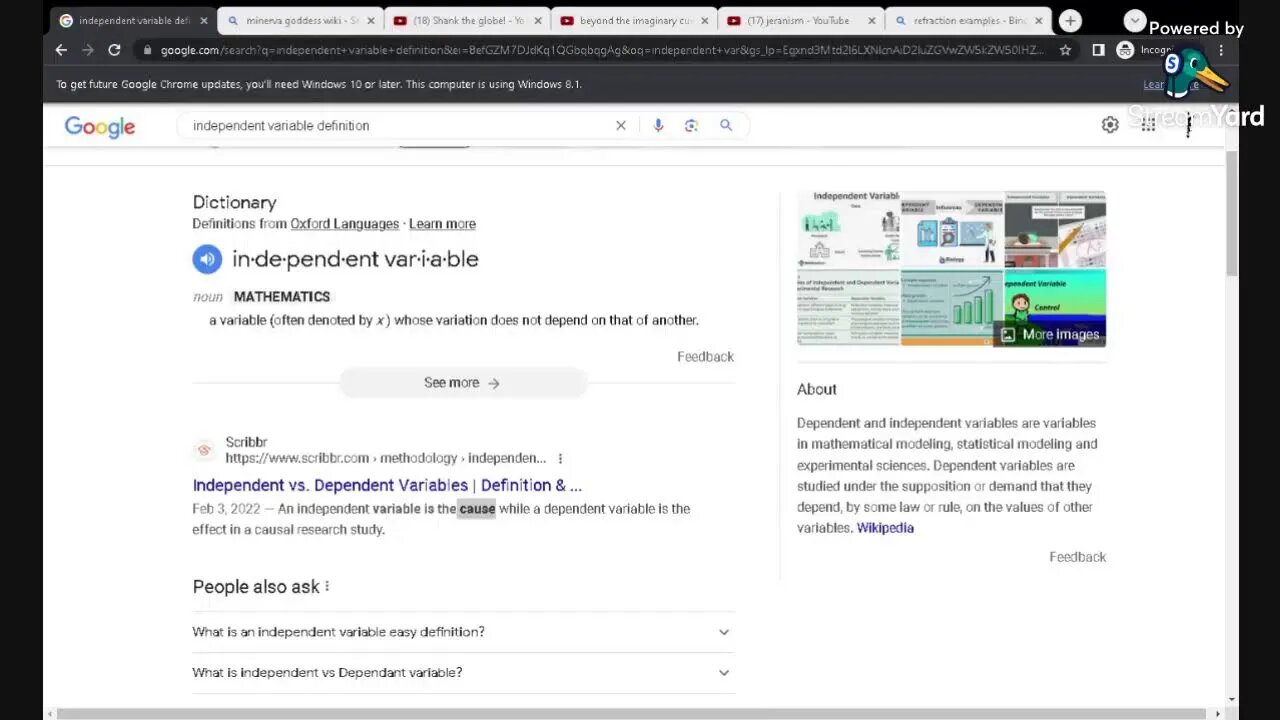Open the Wikipedia link in About
This screenshot has height=720, width=1280.
[885, 528]
